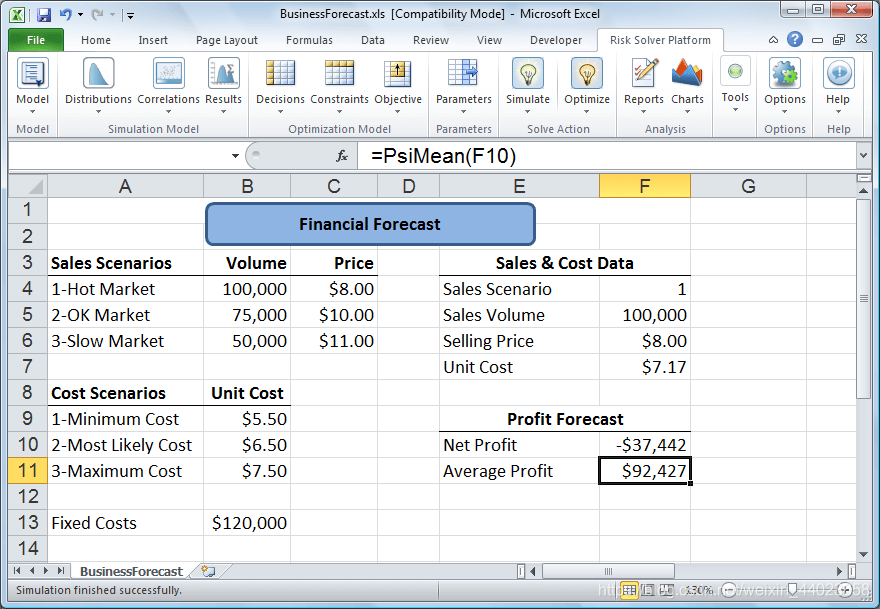Click the Correlations icon
This screenshot has width=880, height=609.
168,73
